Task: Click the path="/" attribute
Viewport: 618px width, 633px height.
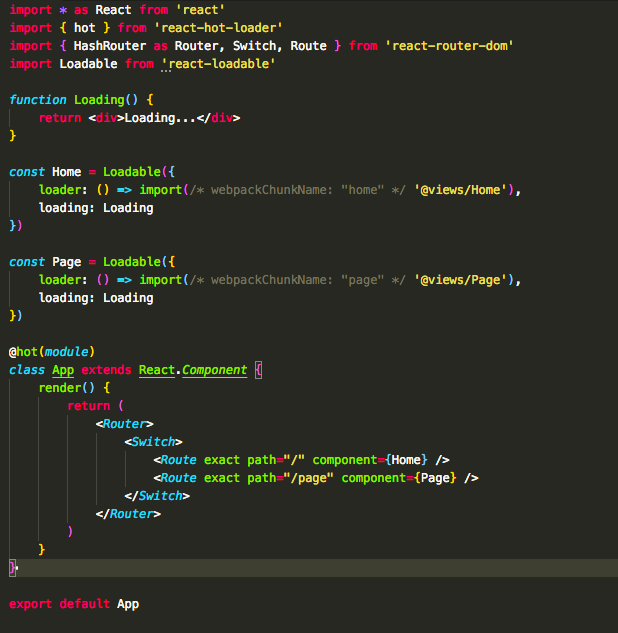Action: 276,460
